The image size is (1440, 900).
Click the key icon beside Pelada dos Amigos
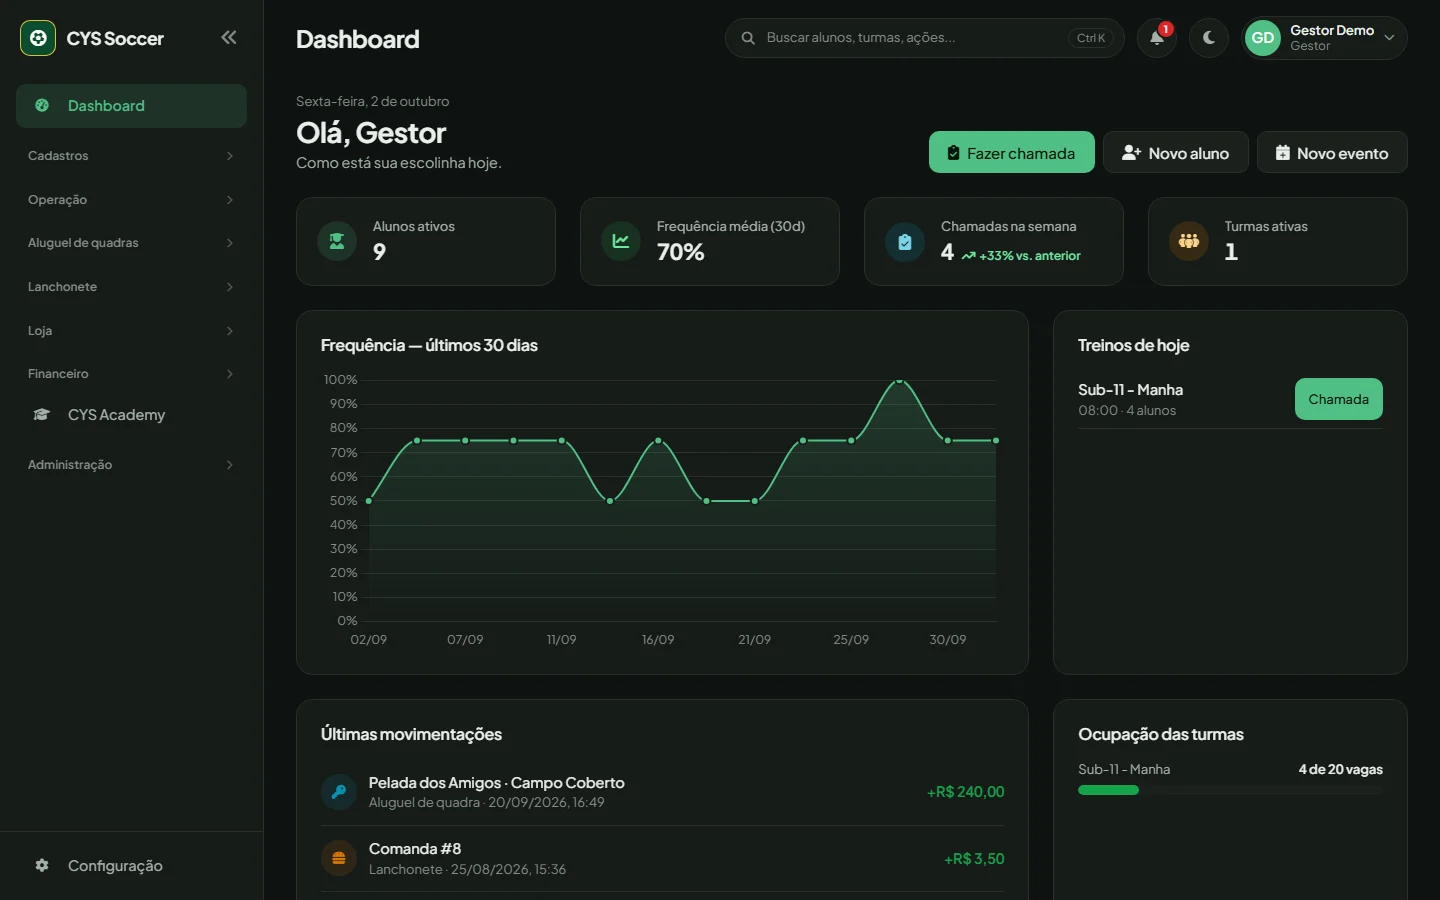(339, 792)
